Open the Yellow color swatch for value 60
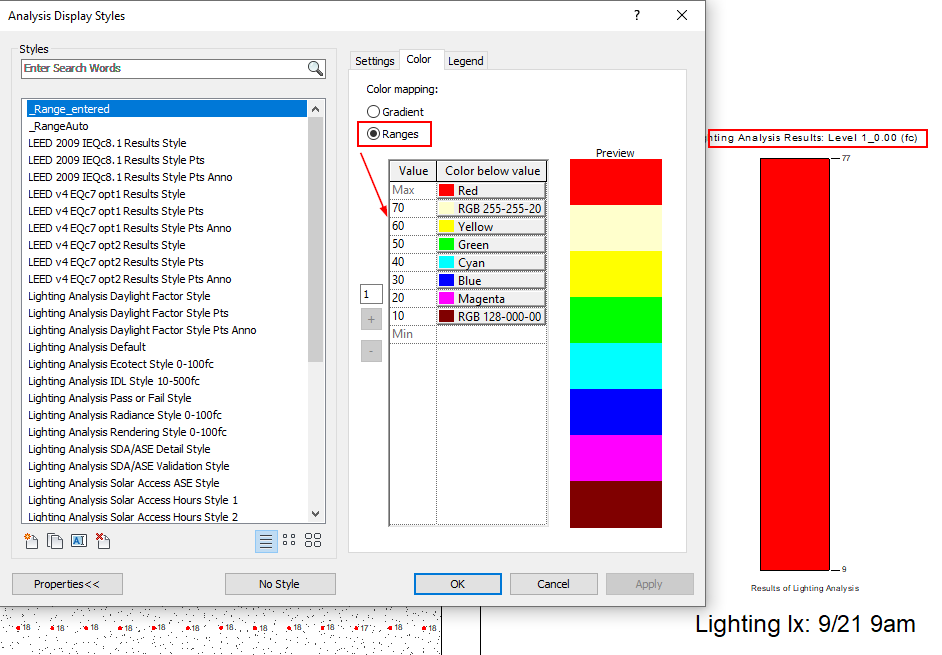 pos(444,225)
